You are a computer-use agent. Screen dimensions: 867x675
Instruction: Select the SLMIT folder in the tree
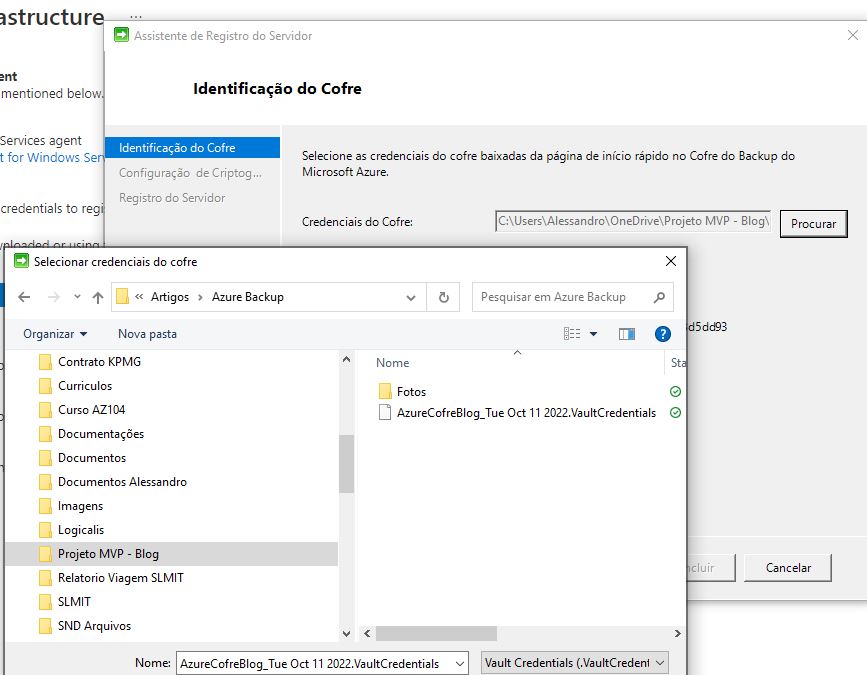[x=74, y=602]
